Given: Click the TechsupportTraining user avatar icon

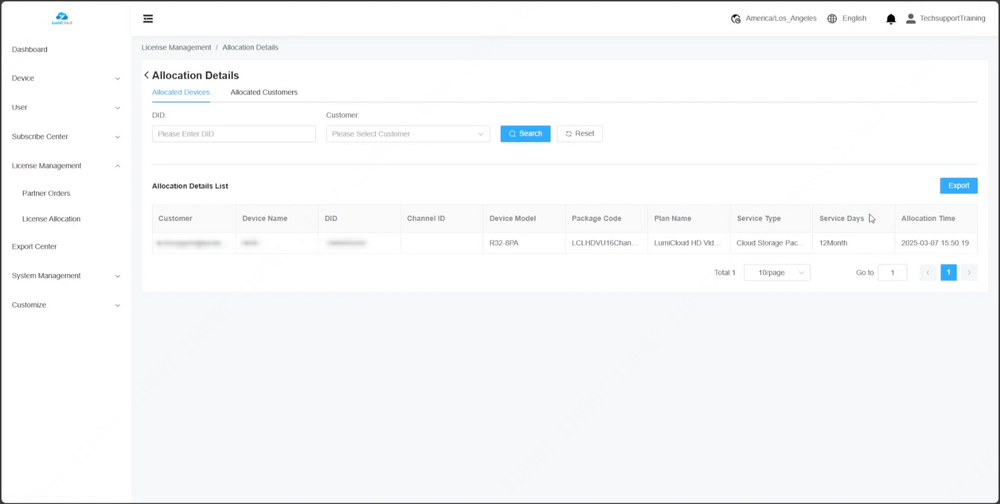Looking at the screenshot, I should (x=910, y=19).
